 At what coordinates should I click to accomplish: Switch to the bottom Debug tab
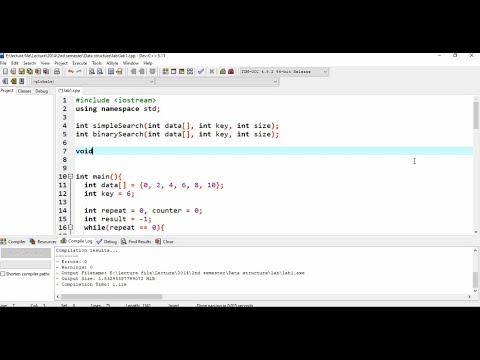[107, 241]
